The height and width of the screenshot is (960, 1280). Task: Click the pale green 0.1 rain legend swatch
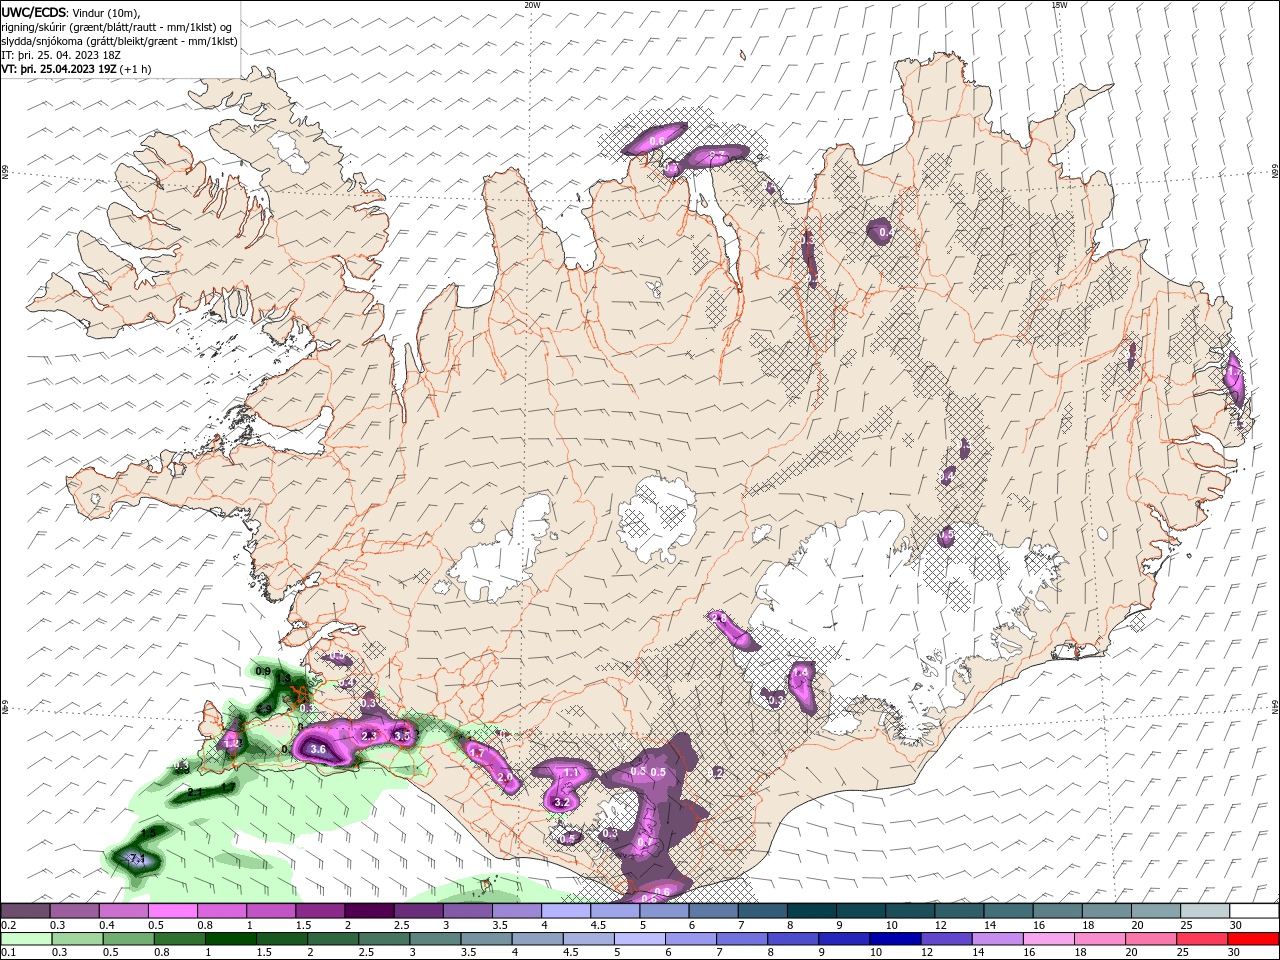pos(26,939)
